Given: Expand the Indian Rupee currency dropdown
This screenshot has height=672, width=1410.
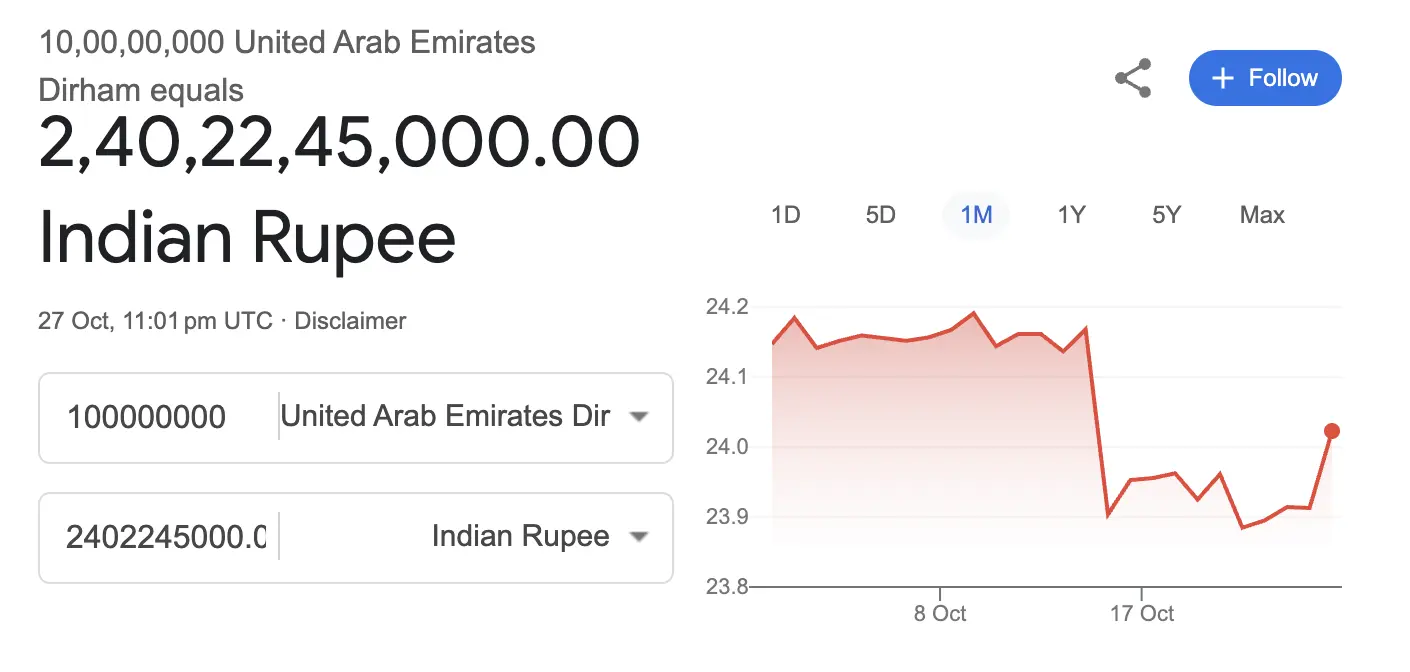Looking at the screenshot, I should 540,537.
